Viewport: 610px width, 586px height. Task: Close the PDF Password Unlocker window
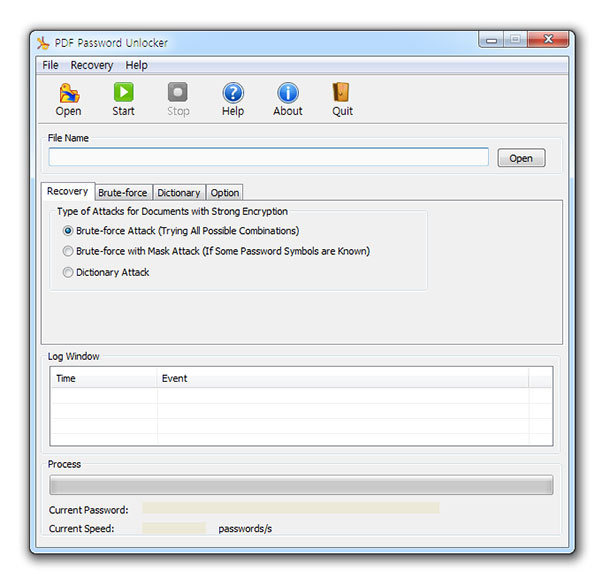pyautogui.click(x=549, y=39)
